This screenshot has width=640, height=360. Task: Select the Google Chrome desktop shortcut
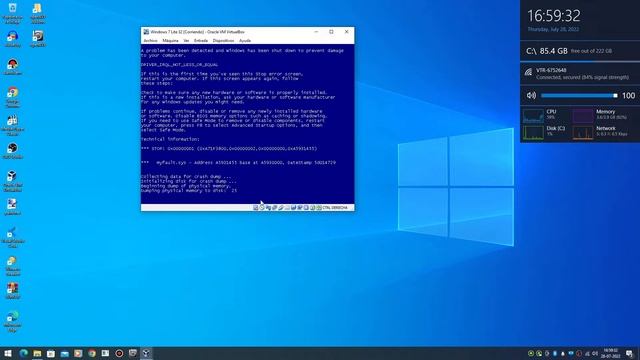[12, 97]
